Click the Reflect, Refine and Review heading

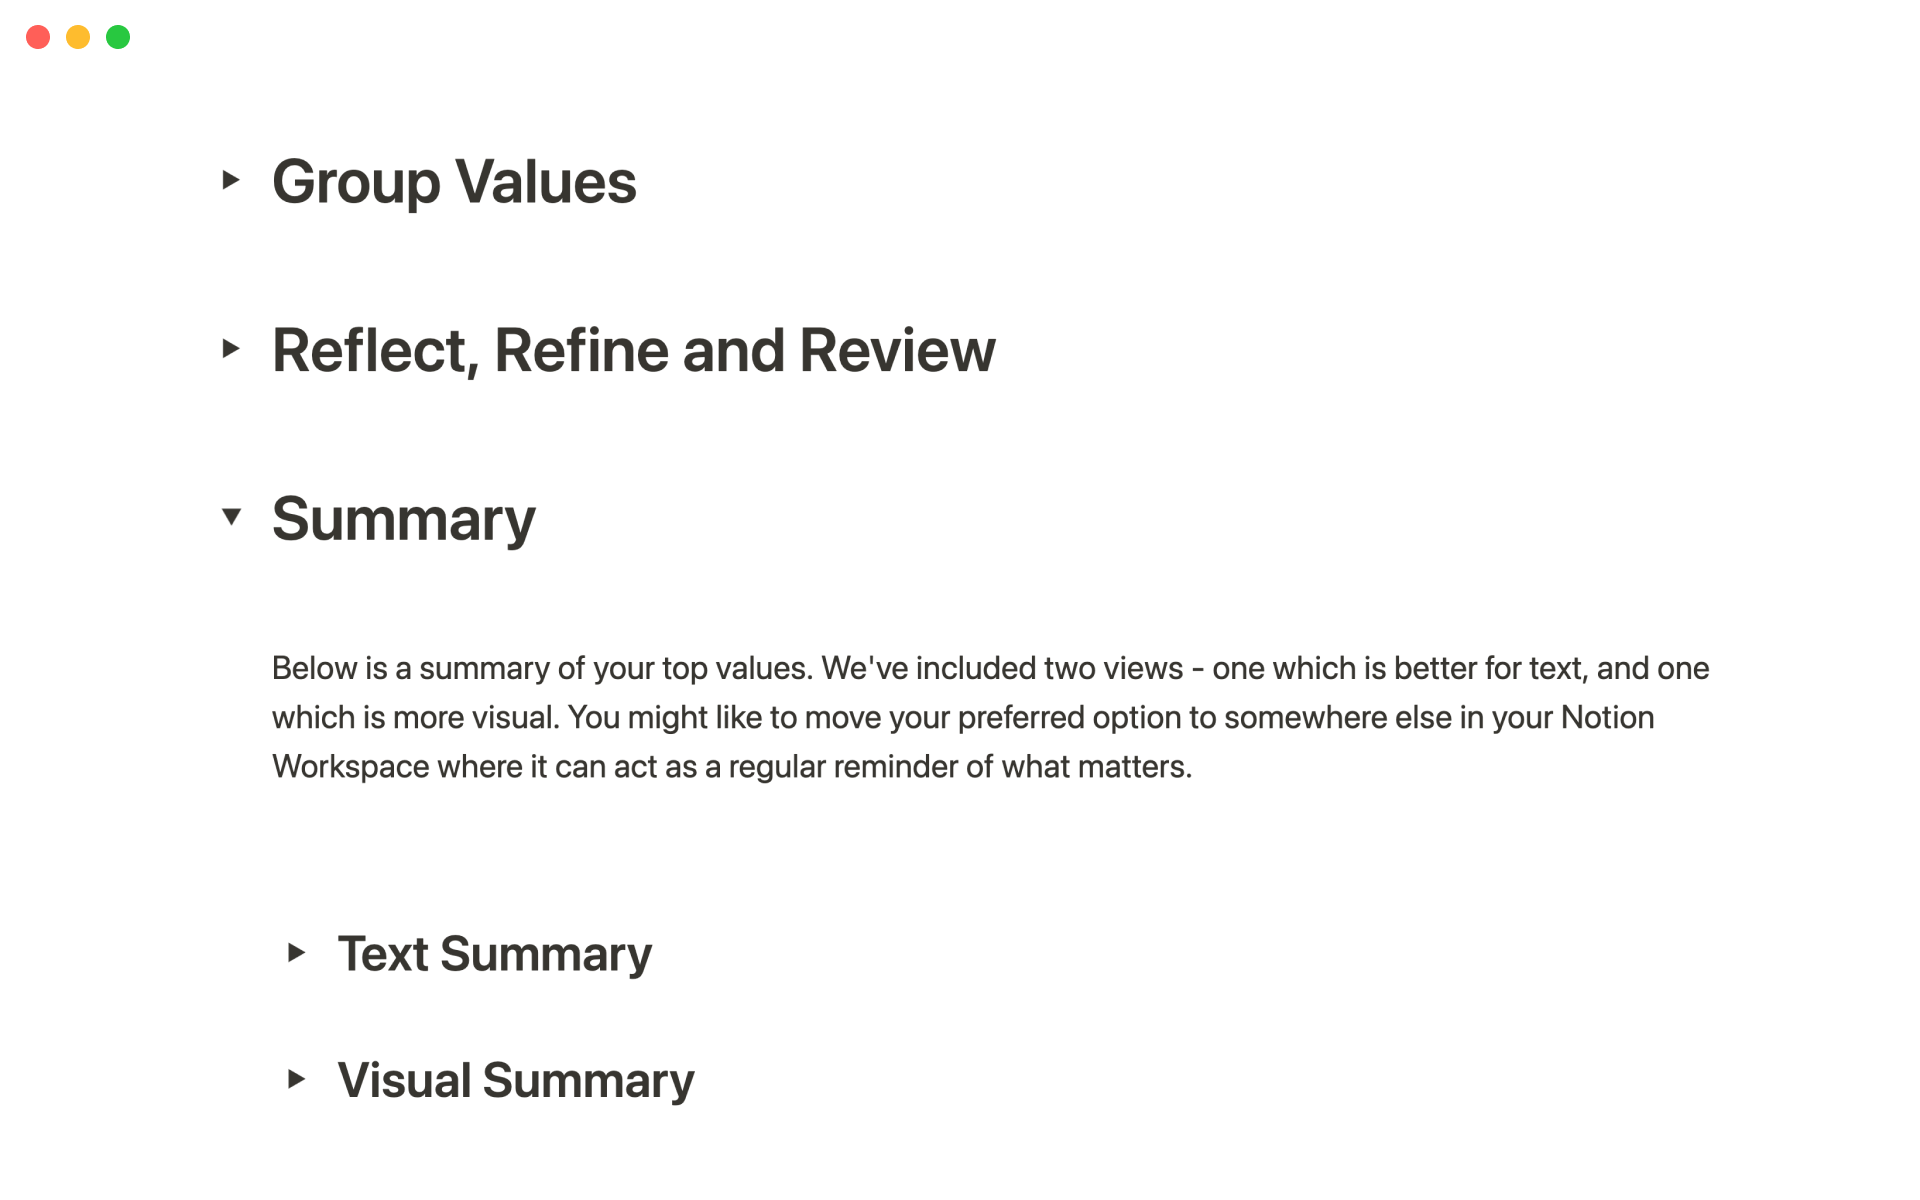633,351
